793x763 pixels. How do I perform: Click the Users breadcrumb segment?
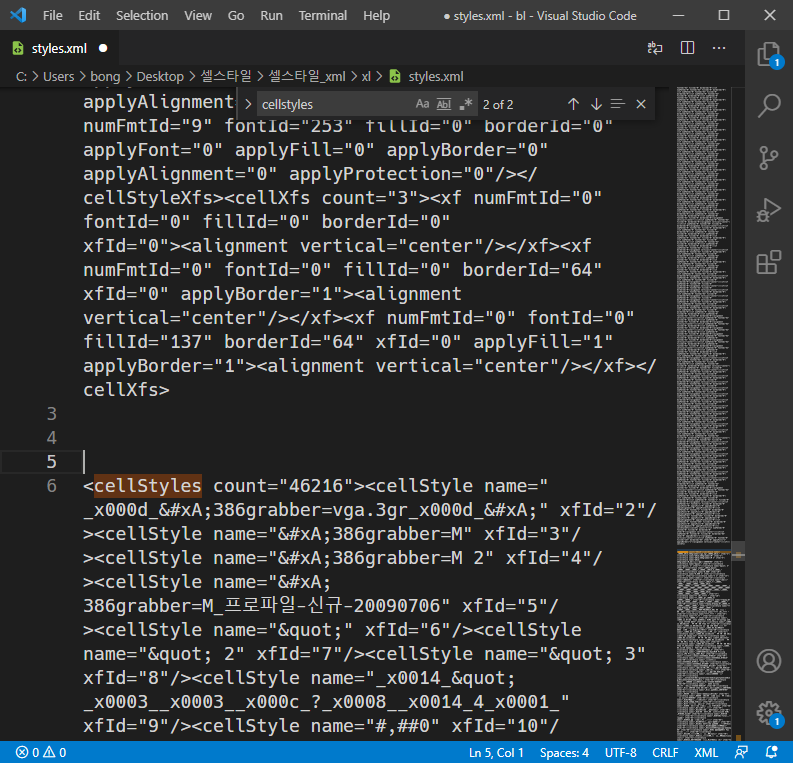pos(59,76)
